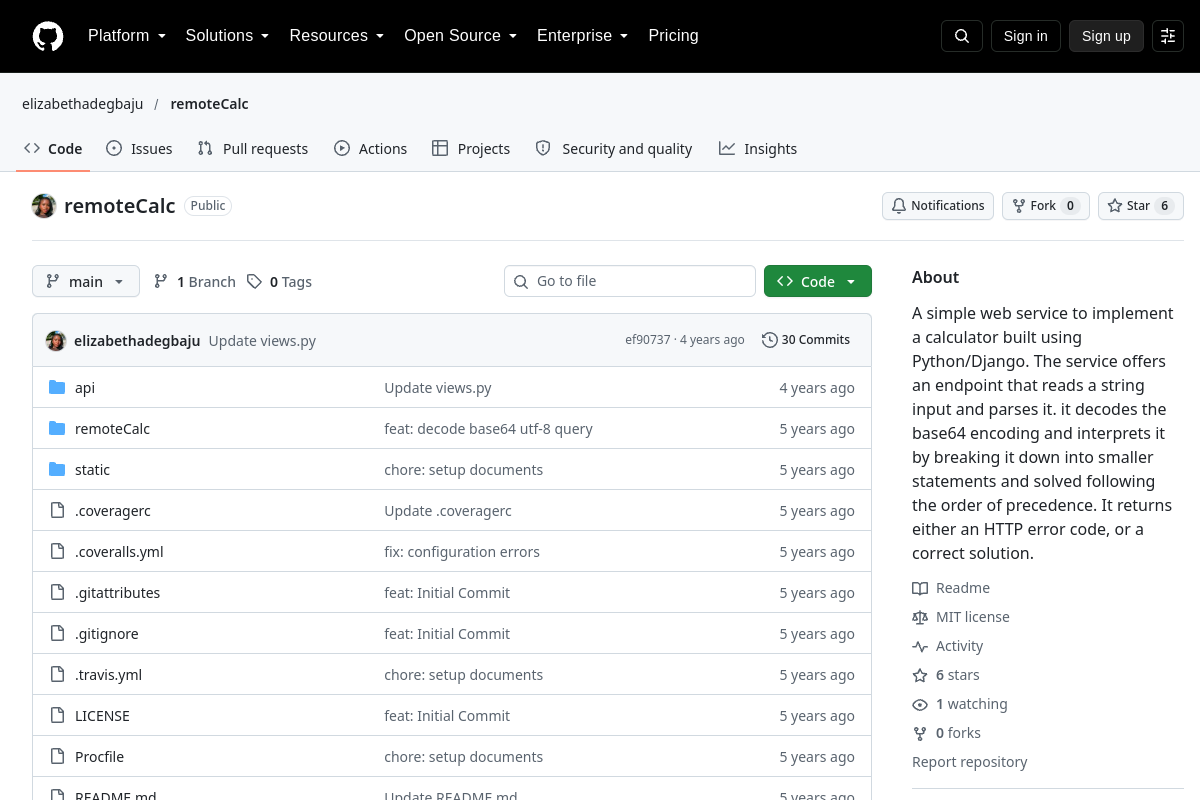Switch to the Issues tab
The image size is (1200, 800).
(140, 149)
